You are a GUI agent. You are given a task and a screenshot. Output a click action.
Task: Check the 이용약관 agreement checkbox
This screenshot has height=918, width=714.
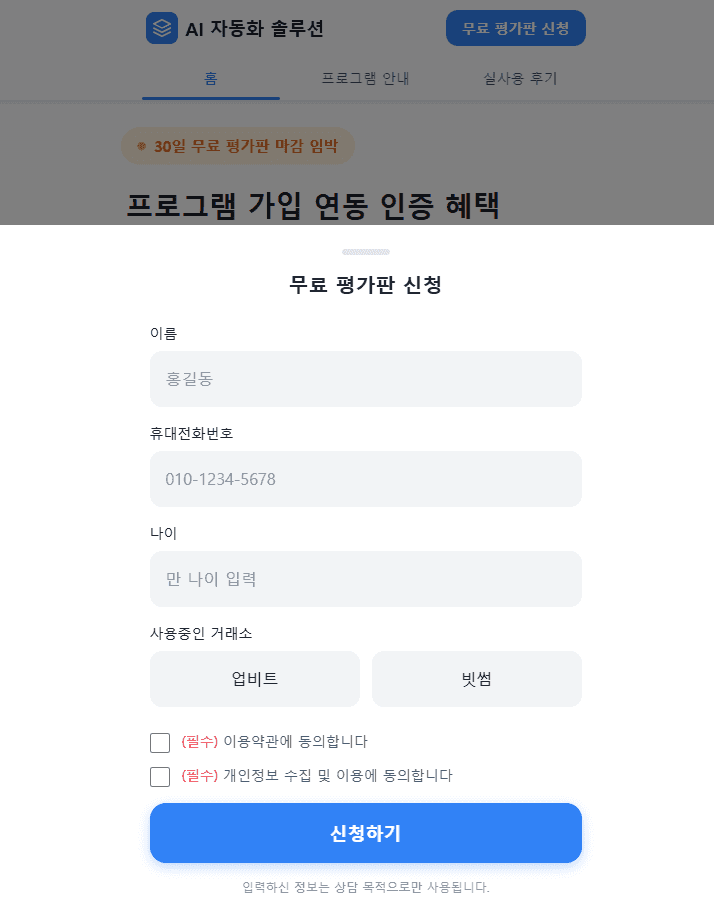[x=160, y=742]
